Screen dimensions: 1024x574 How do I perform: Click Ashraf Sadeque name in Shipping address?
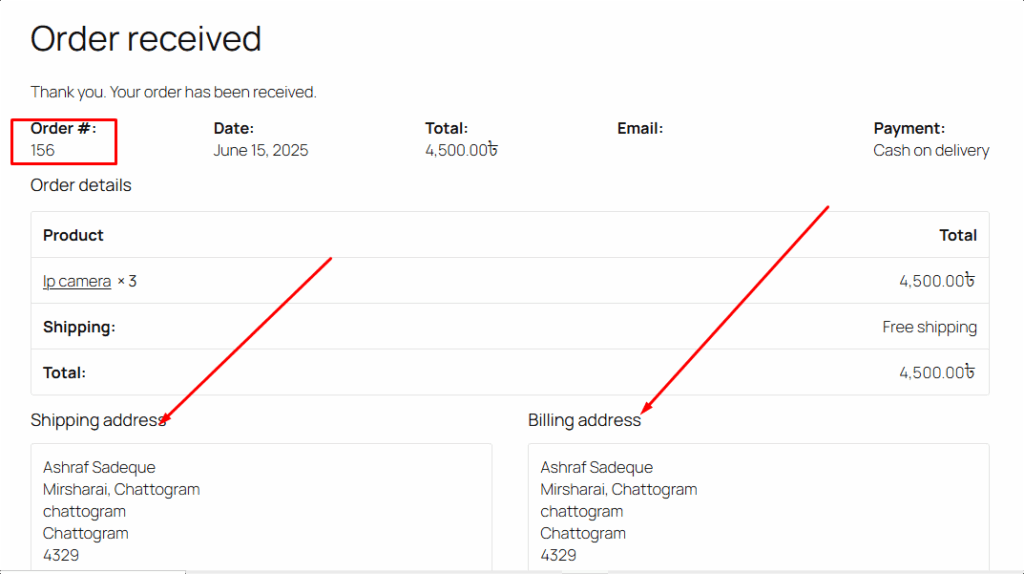point(99,467)
